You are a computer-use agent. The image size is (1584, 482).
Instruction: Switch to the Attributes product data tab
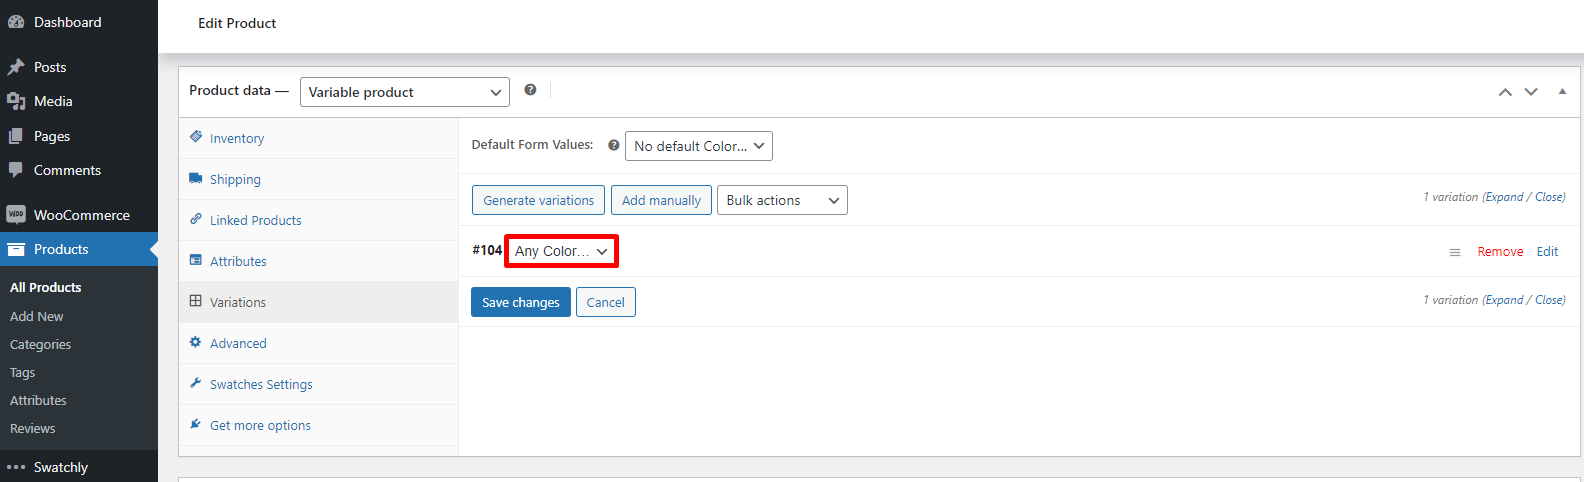238,261
